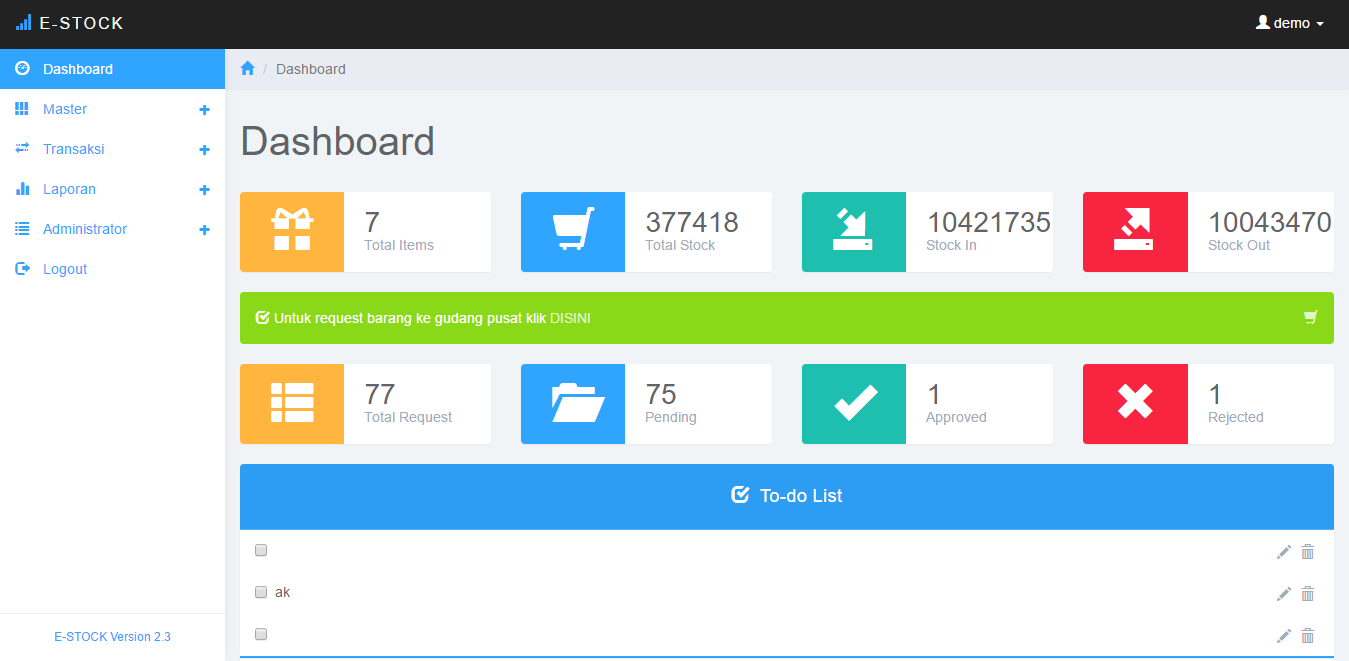This screenshot has height=661, width=1349.
Task: Expand the Administrator menu plus sign
Action: pyautogui.click(x=204, y=230)
